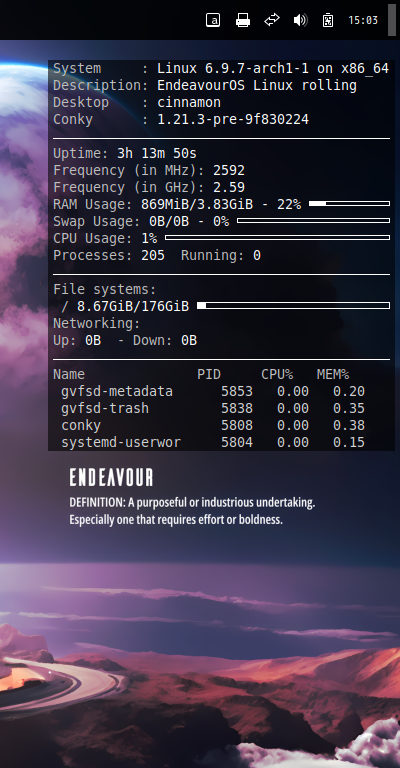
Task: Click the GHz frequency value 2.59
Action: click(x=229, y=188)
